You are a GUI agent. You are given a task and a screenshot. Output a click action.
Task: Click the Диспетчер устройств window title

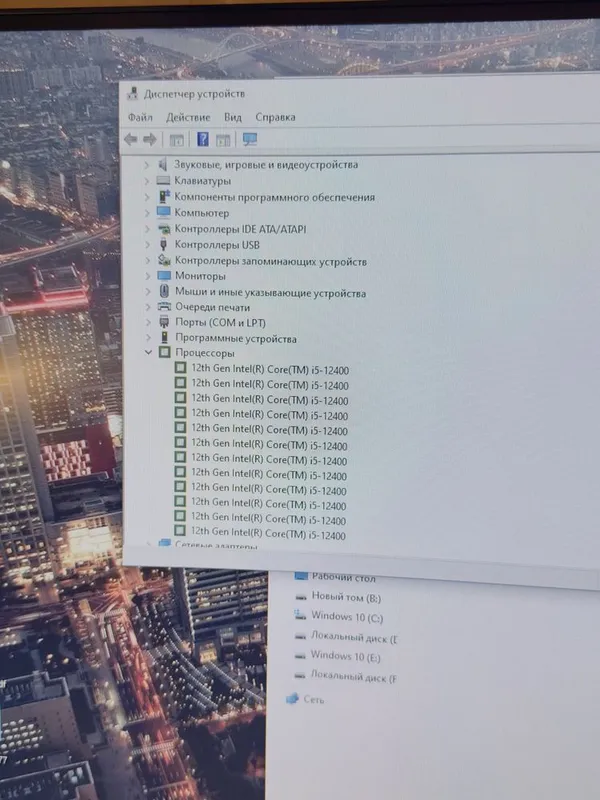coord(194,94)
